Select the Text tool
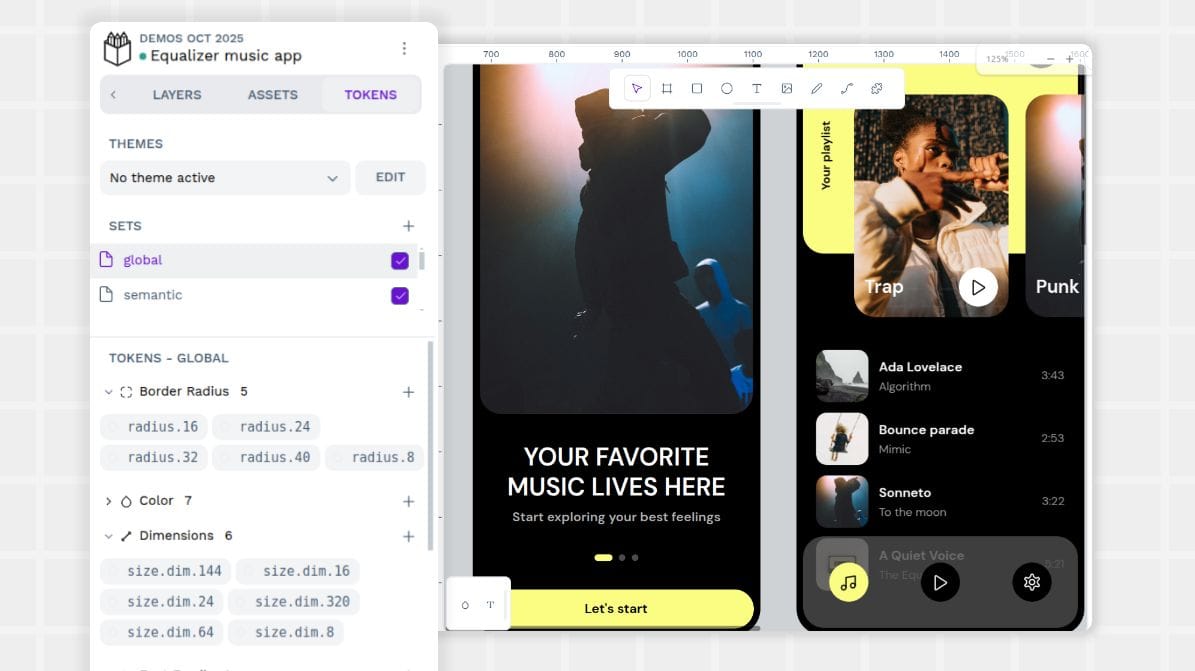Viewport: 1195px width, 671px height. tap(757, 88)
